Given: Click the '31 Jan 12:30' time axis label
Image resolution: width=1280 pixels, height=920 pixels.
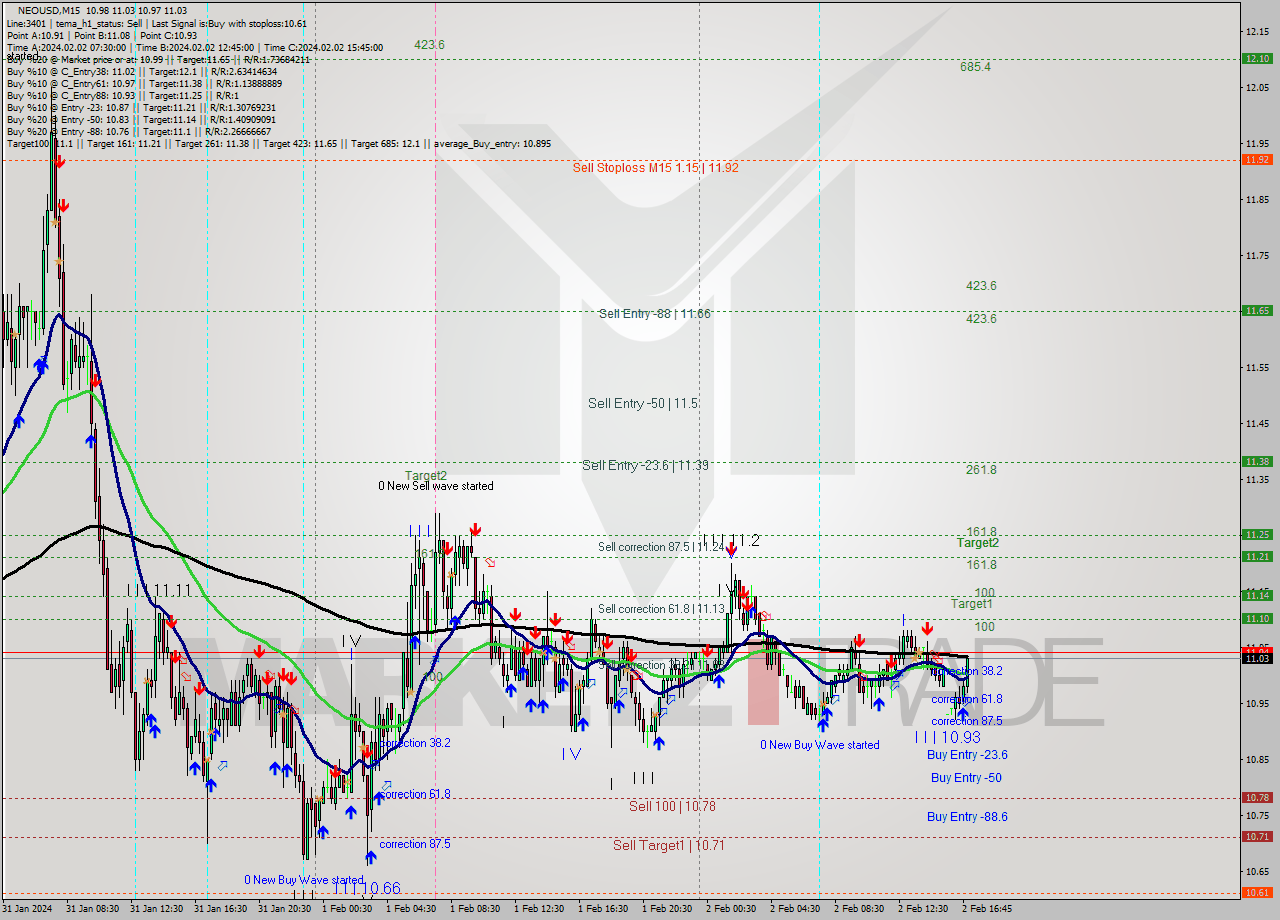Looking at the screenshot, I should 158,909.
